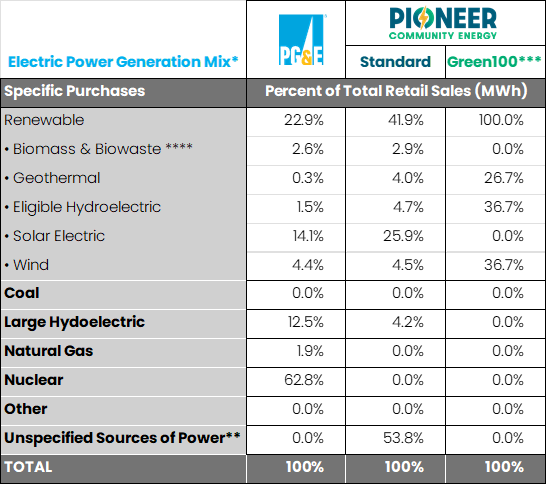This screenshot has height=485, width=547.
Task: Click the Electric Power Generation Mix title
Action: click(x=123, y=62)
